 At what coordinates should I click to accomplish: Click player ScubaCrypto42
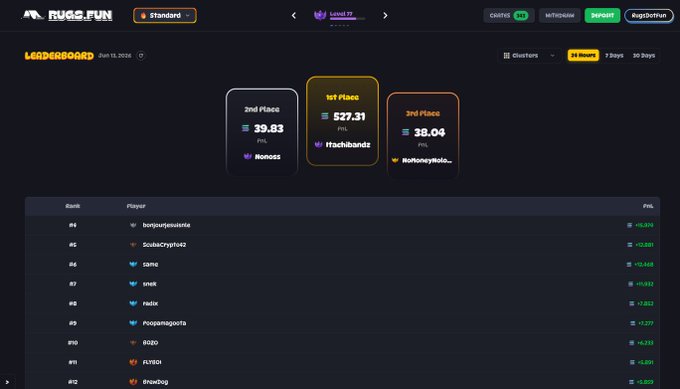coord(164,245)
